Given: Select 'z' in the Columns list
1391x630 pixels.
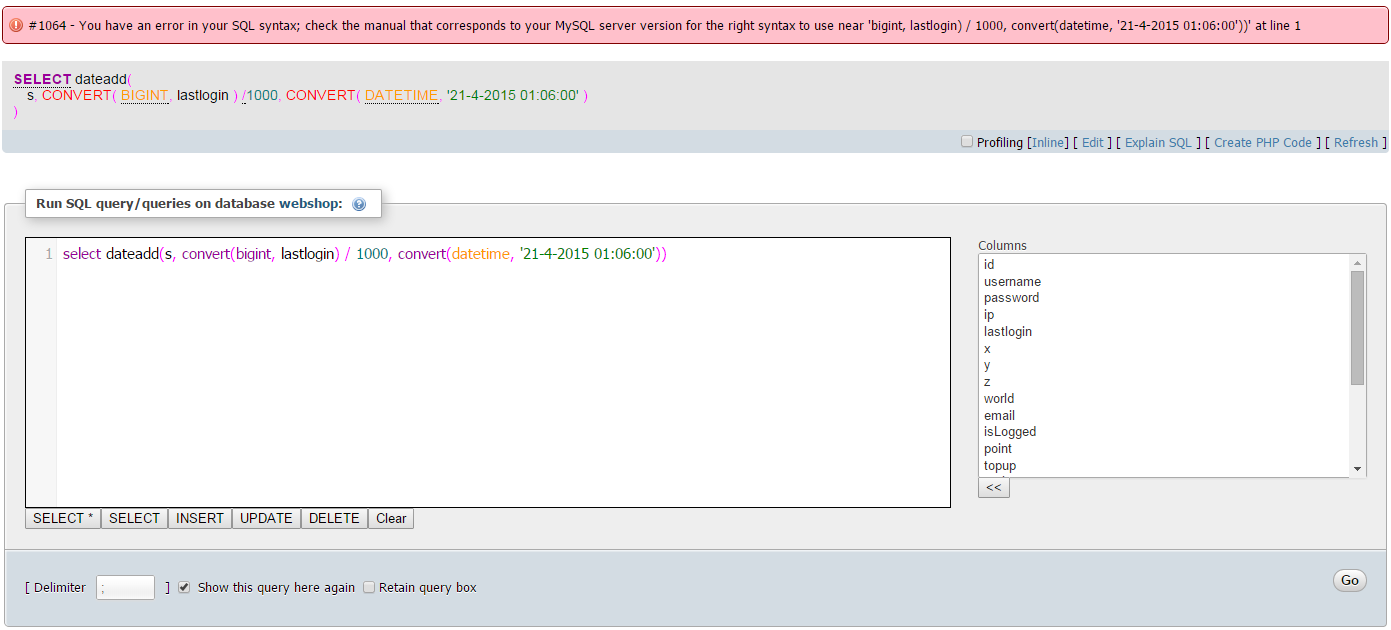Looking at the screenshot, I should (1164, 382).
